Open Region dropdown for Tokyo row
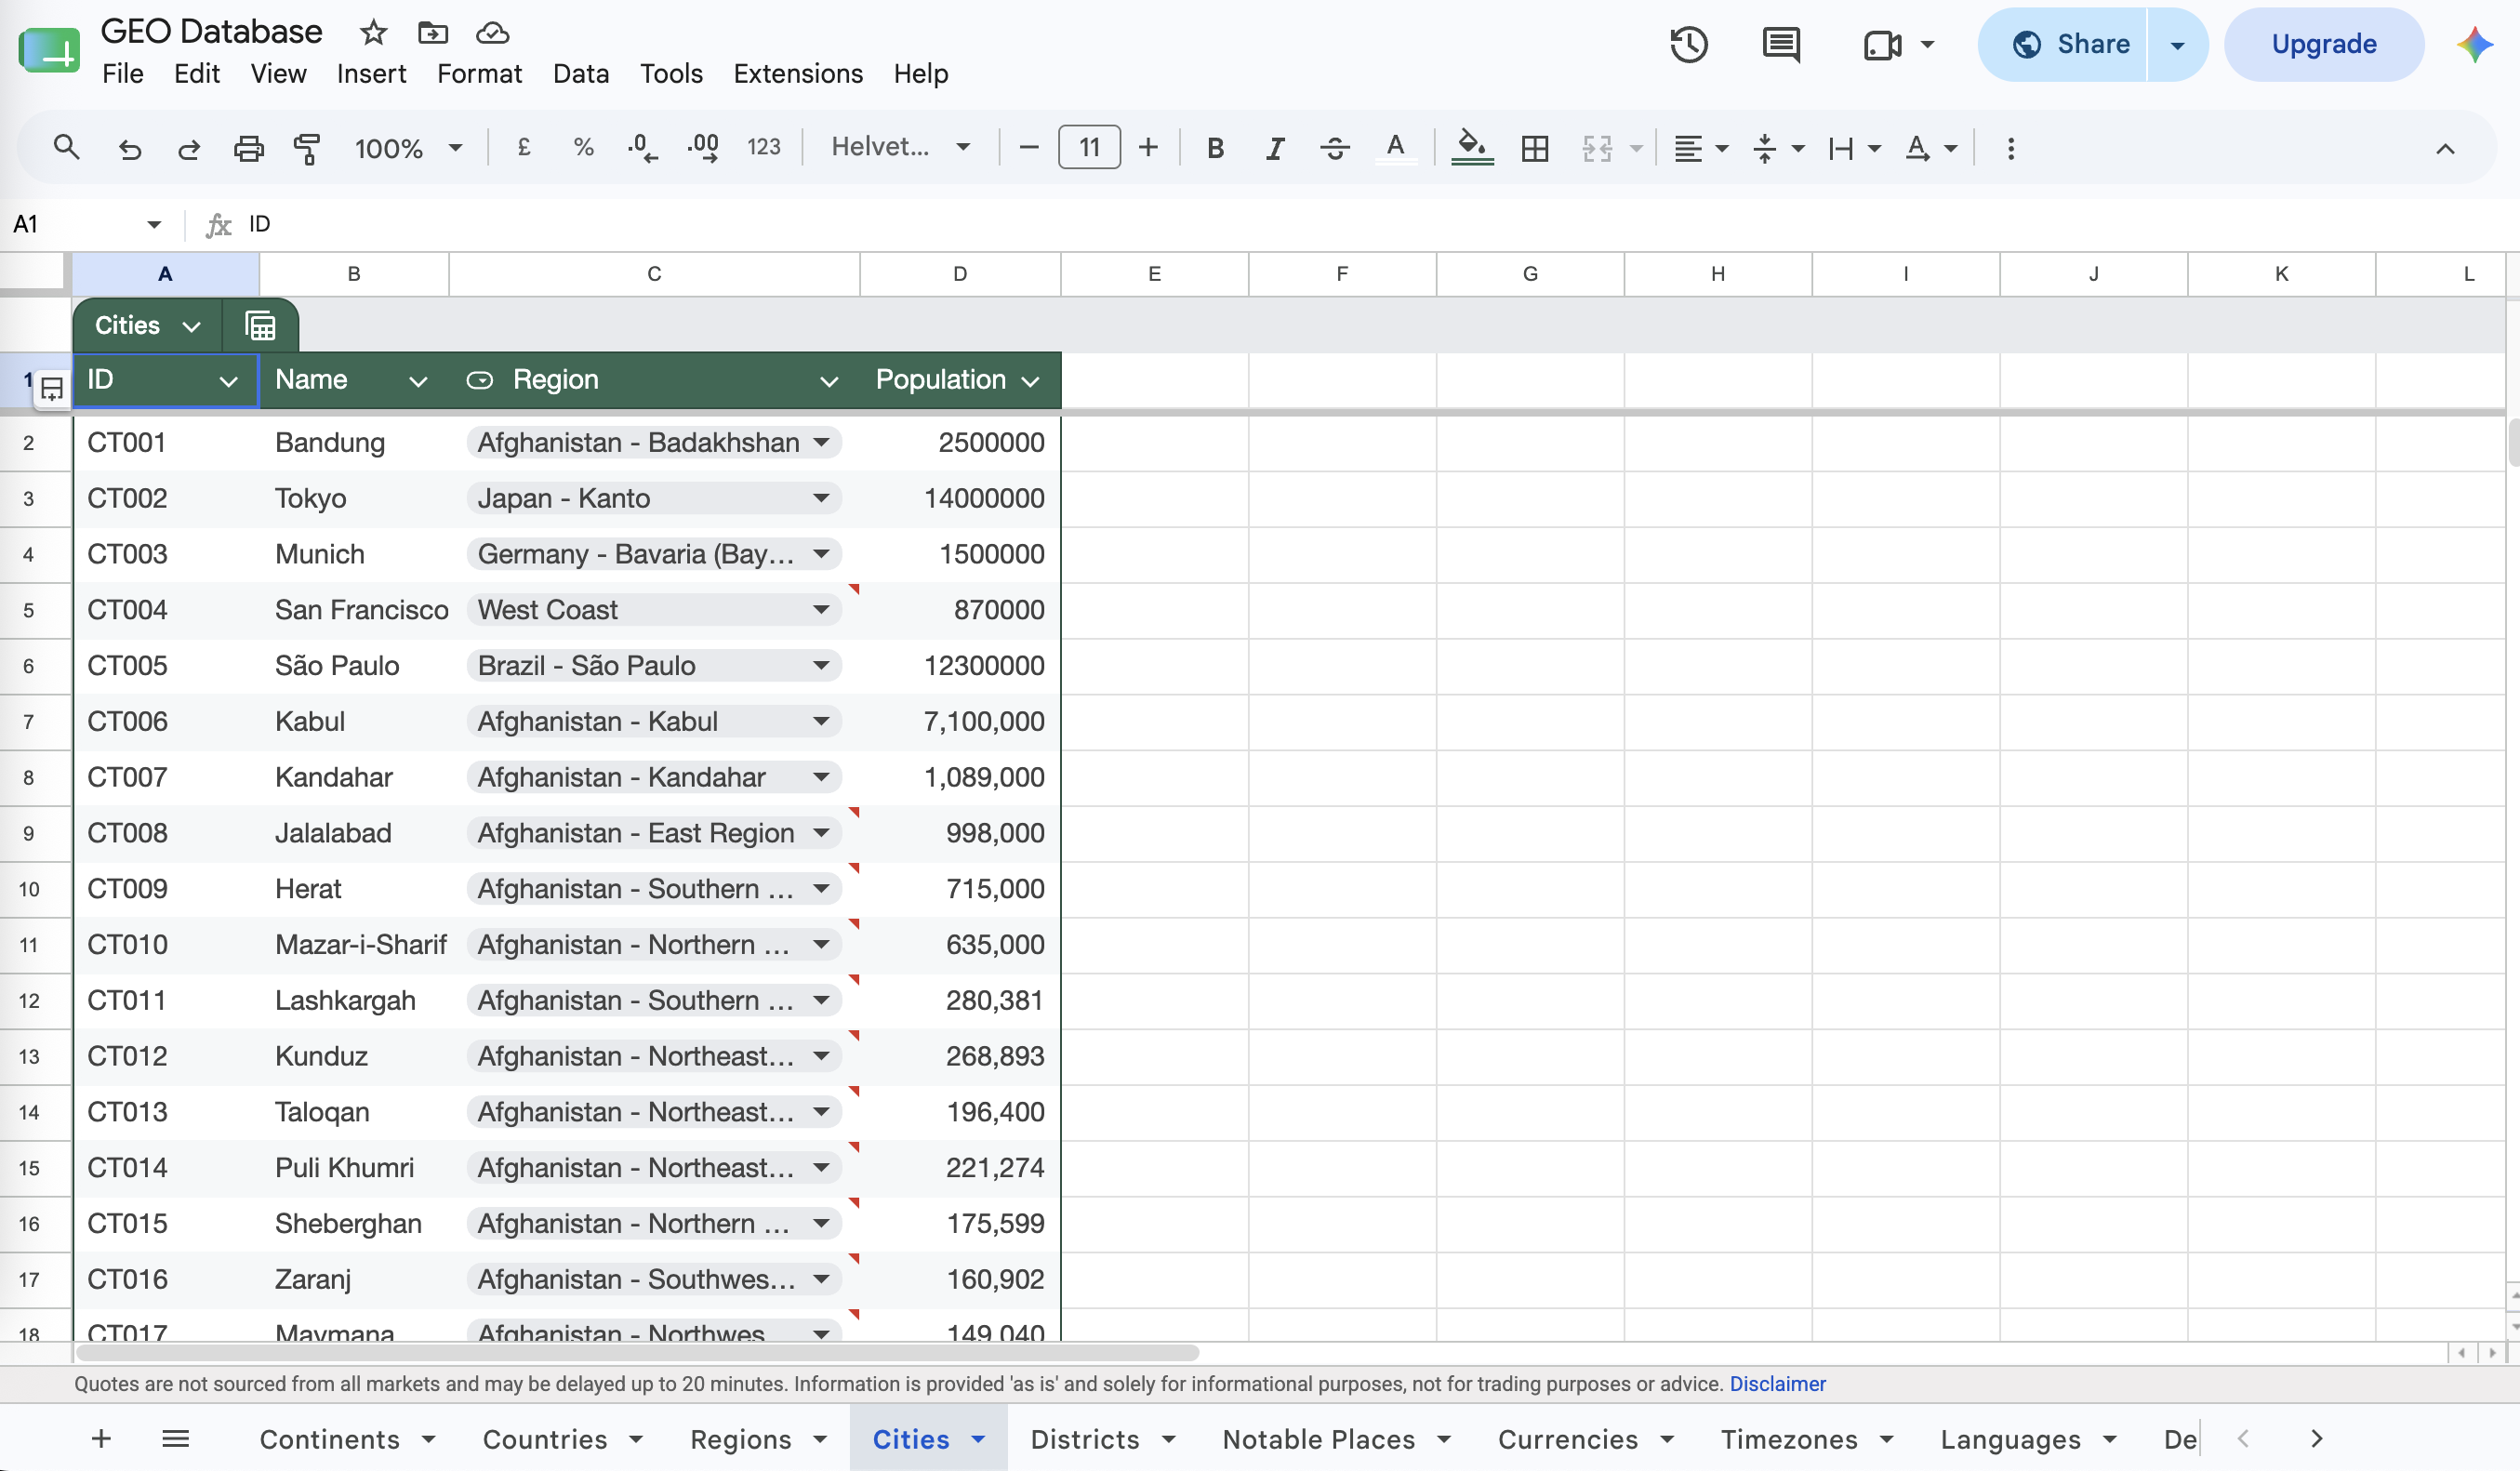Image resolution: width=2520 pixels, height=1471 pixels. (x=821, y=498)
